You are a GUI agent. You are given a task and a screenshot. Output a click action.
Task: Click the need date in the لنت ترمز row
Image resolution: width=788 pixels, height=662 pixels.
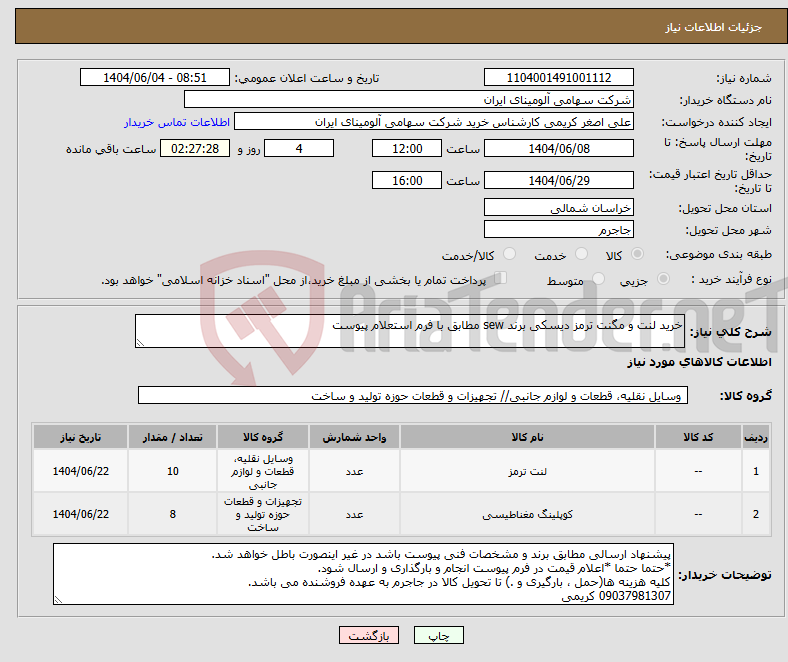pyautogui.click(x=80, y=471)
